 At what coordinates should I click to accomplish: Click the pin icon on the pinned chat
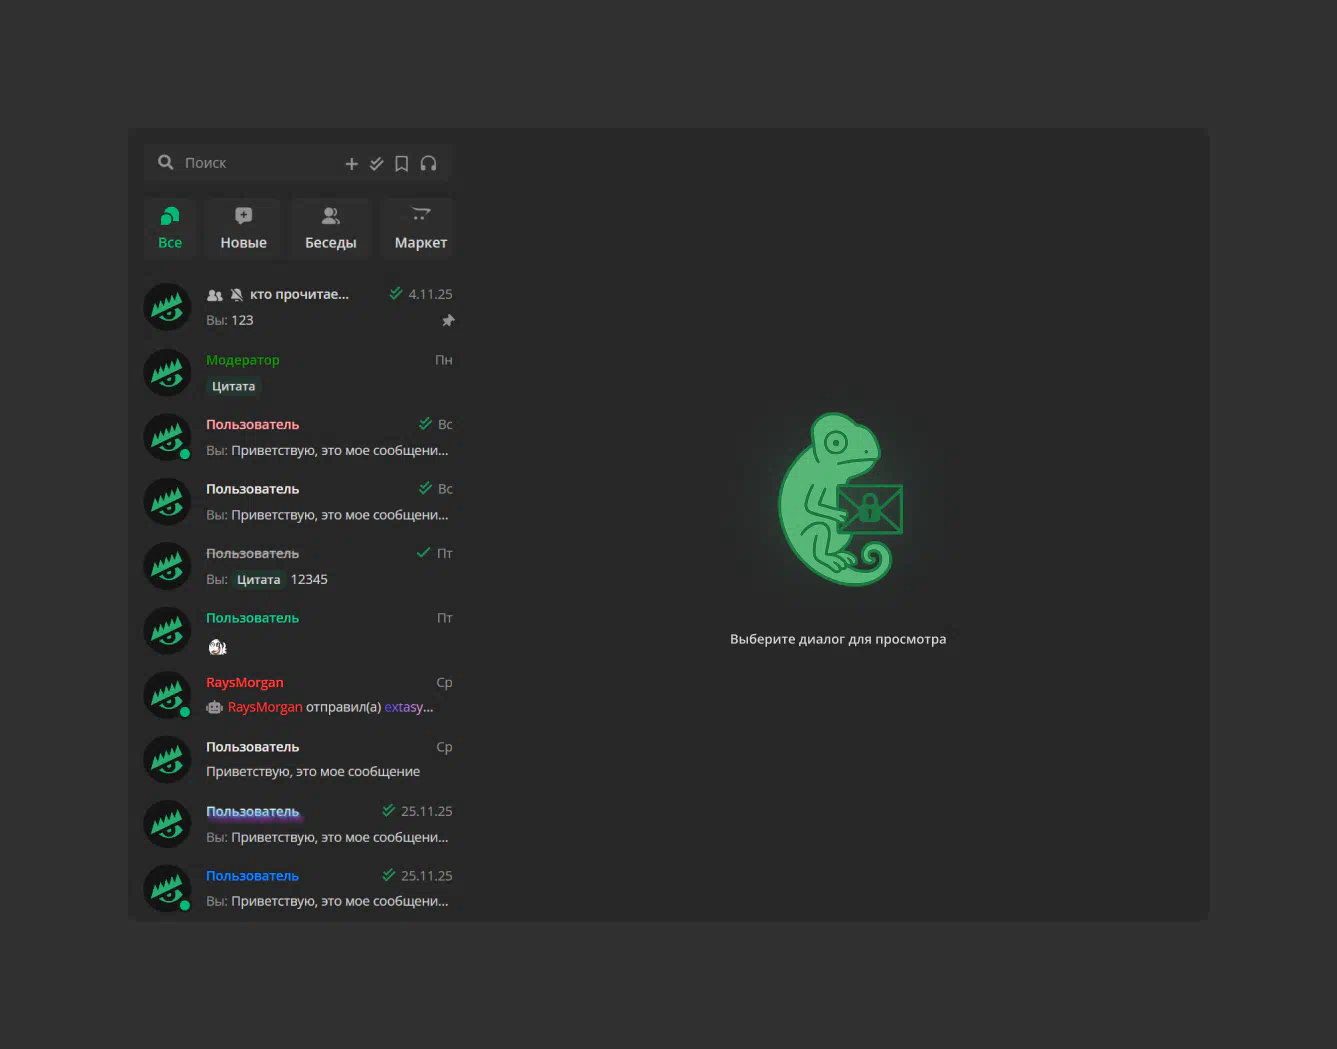(448, 321)
